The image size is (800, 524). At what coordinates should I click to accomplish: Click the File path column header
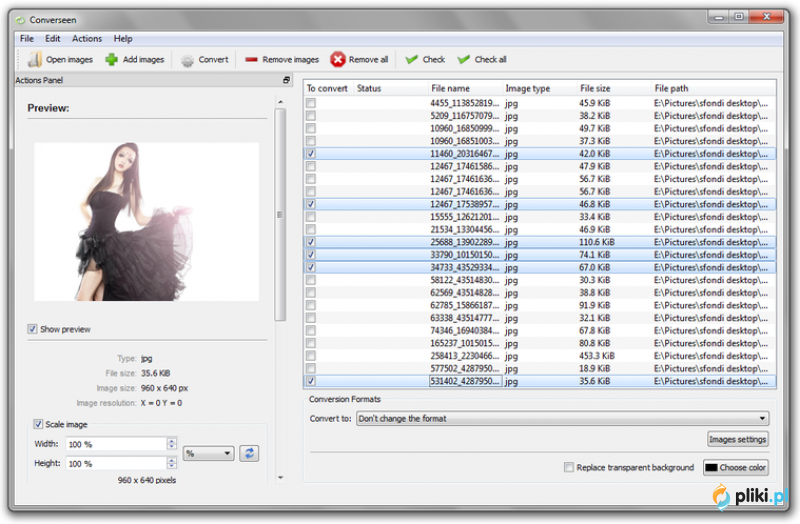(x=713, y=88)
